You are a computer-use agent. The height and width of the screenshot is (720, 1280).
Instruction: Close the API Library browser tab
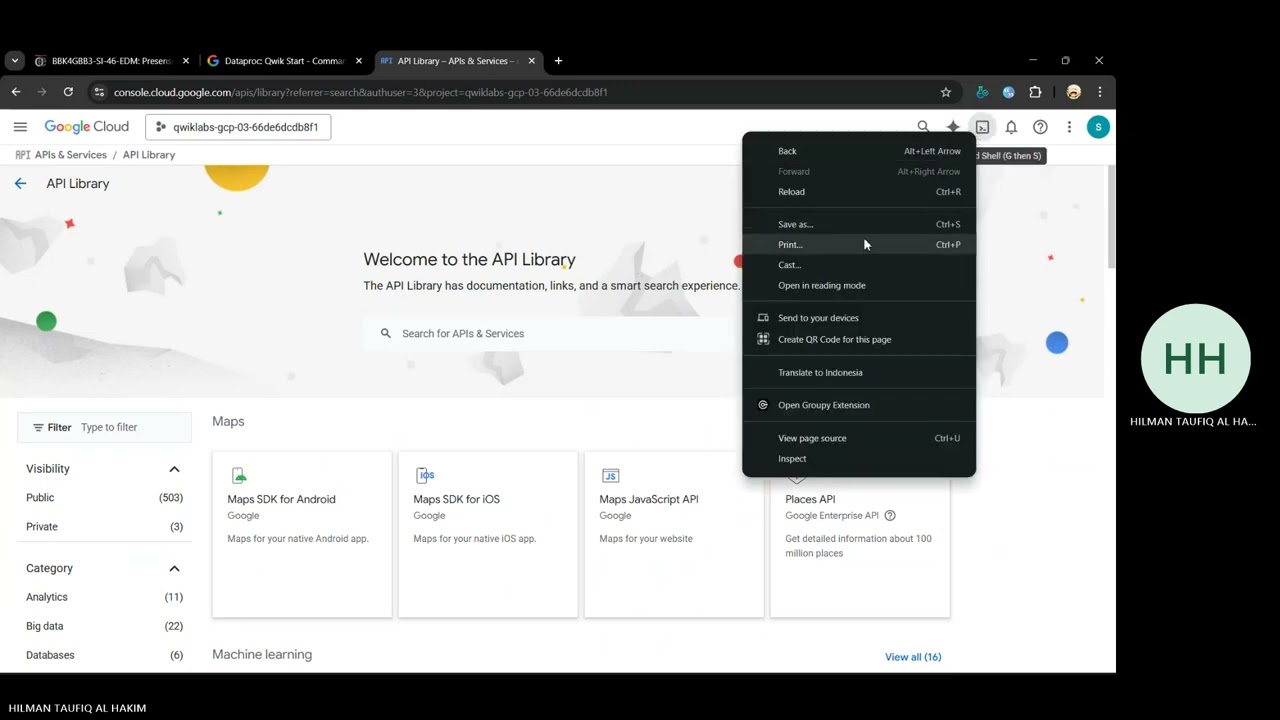coord(532,61)
